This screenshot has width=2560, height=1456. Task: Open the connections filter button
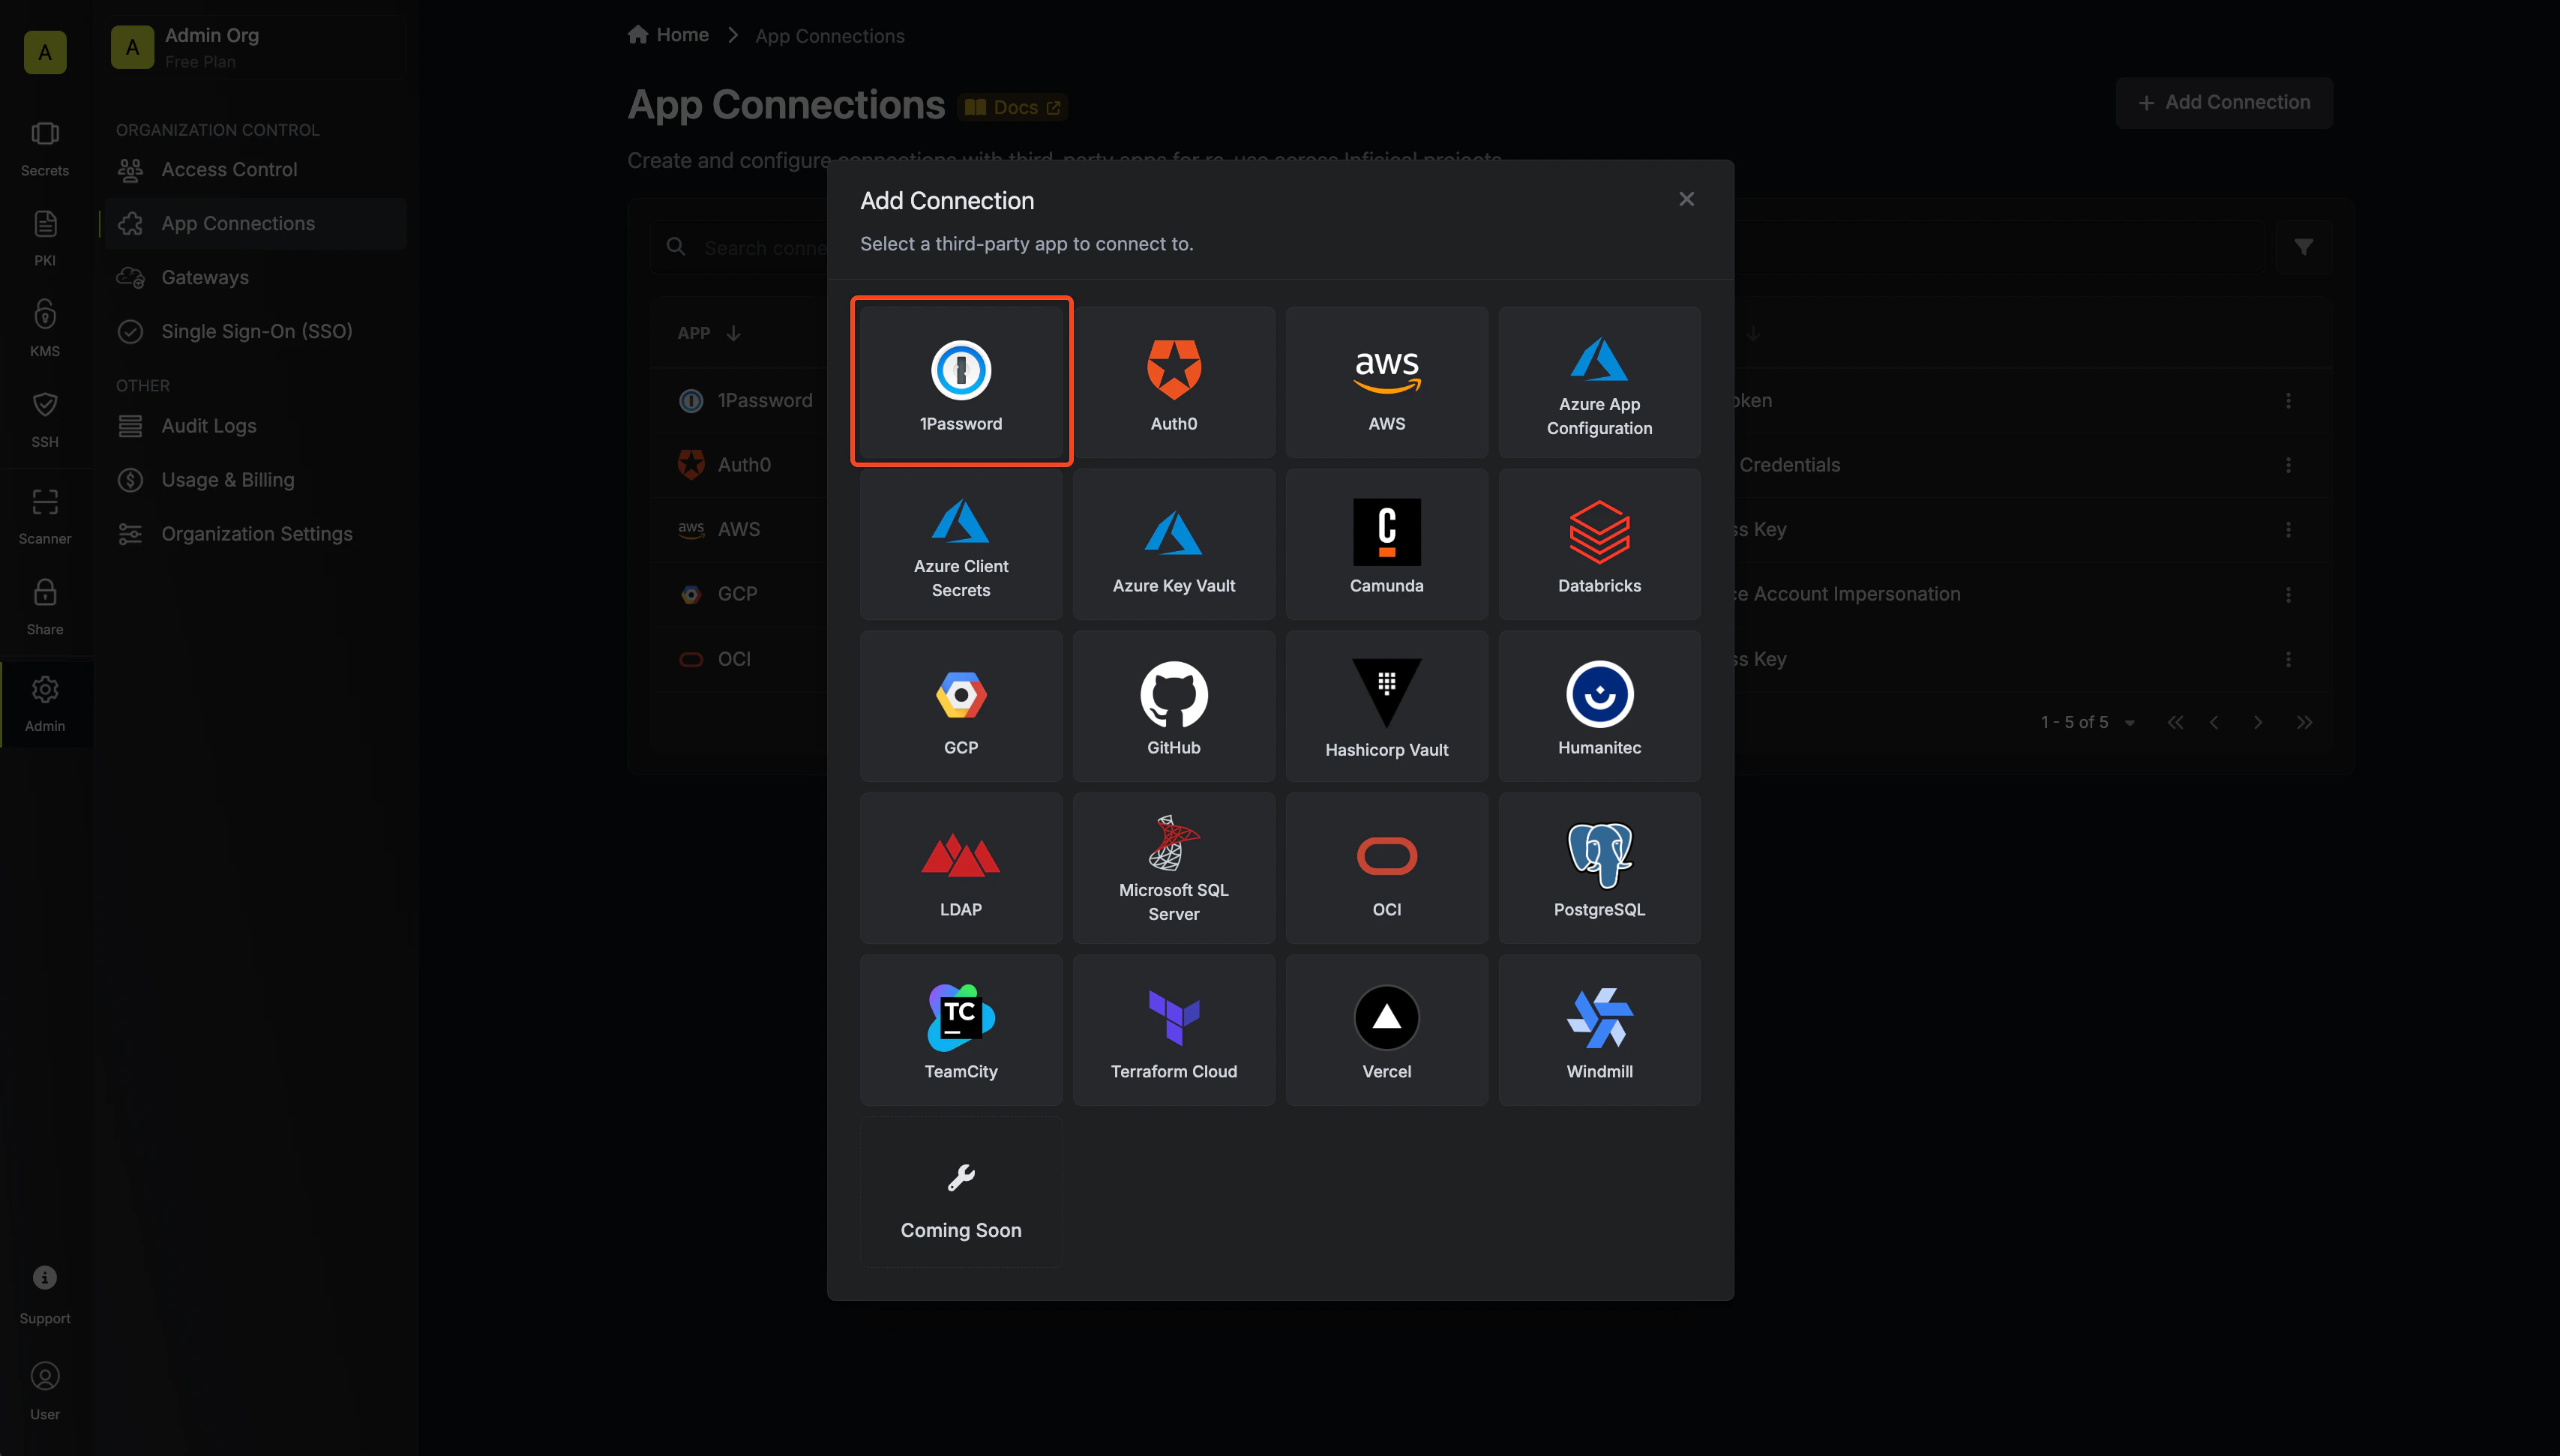point(2303,247)
